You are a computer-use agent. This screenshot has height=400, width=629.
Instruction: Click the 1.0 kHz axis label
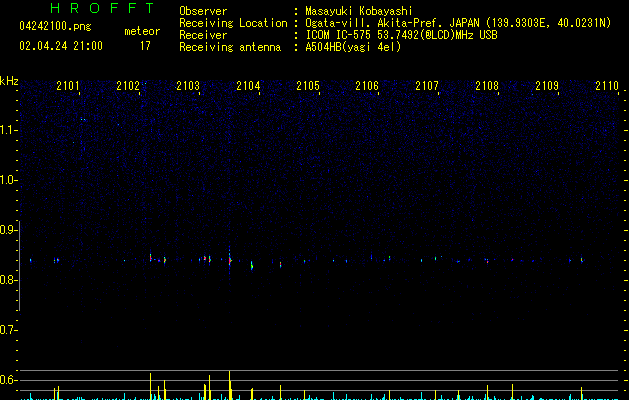click(x=8, y=180)
